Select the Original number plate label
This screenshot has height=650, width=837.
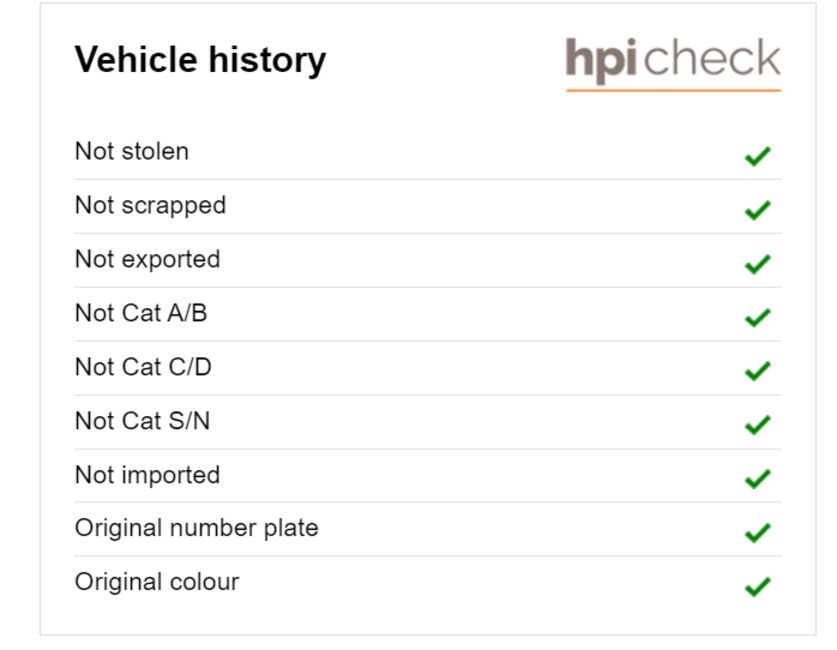196,528
